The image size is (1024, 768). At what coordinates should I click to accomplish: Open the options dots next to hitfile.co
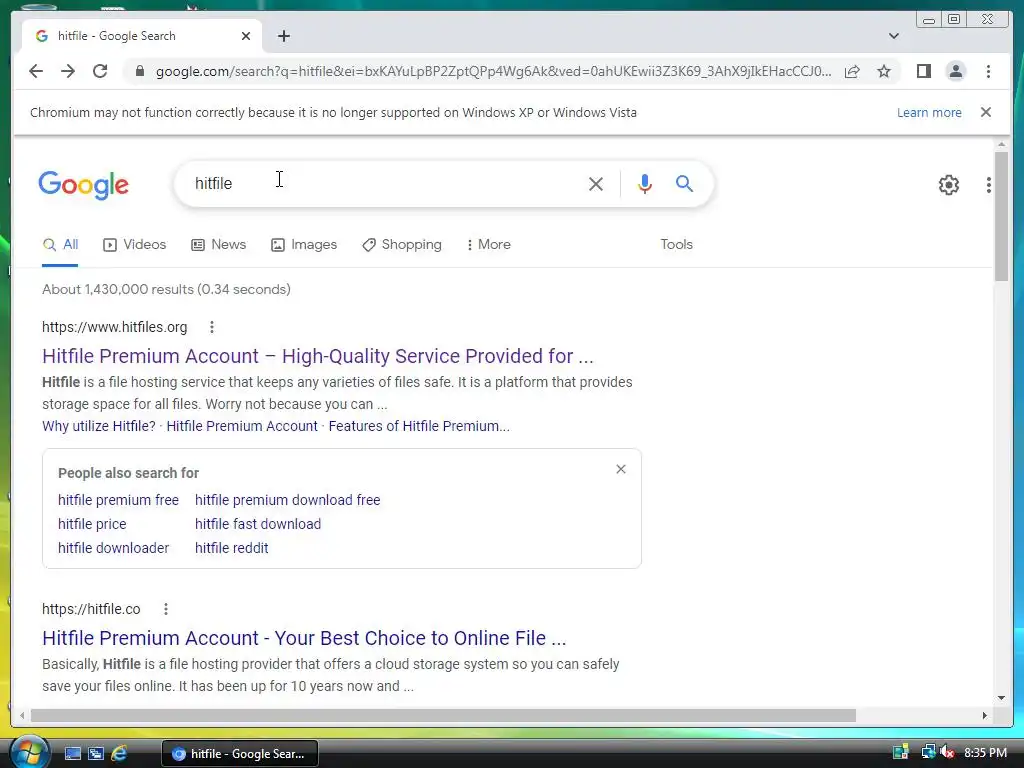coord(166,609)
